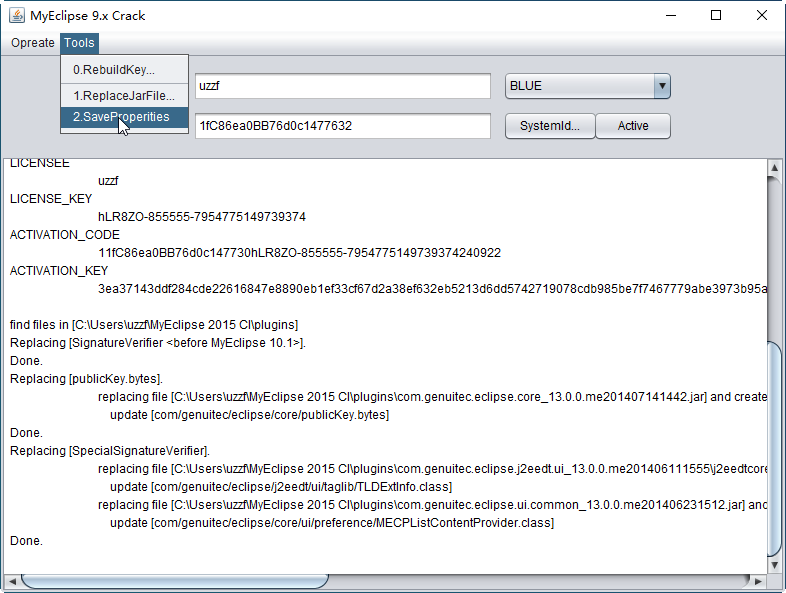786x593 pixels.
Task: Click the arrow button on the BLUE dropdown
Action: point(661,86)
